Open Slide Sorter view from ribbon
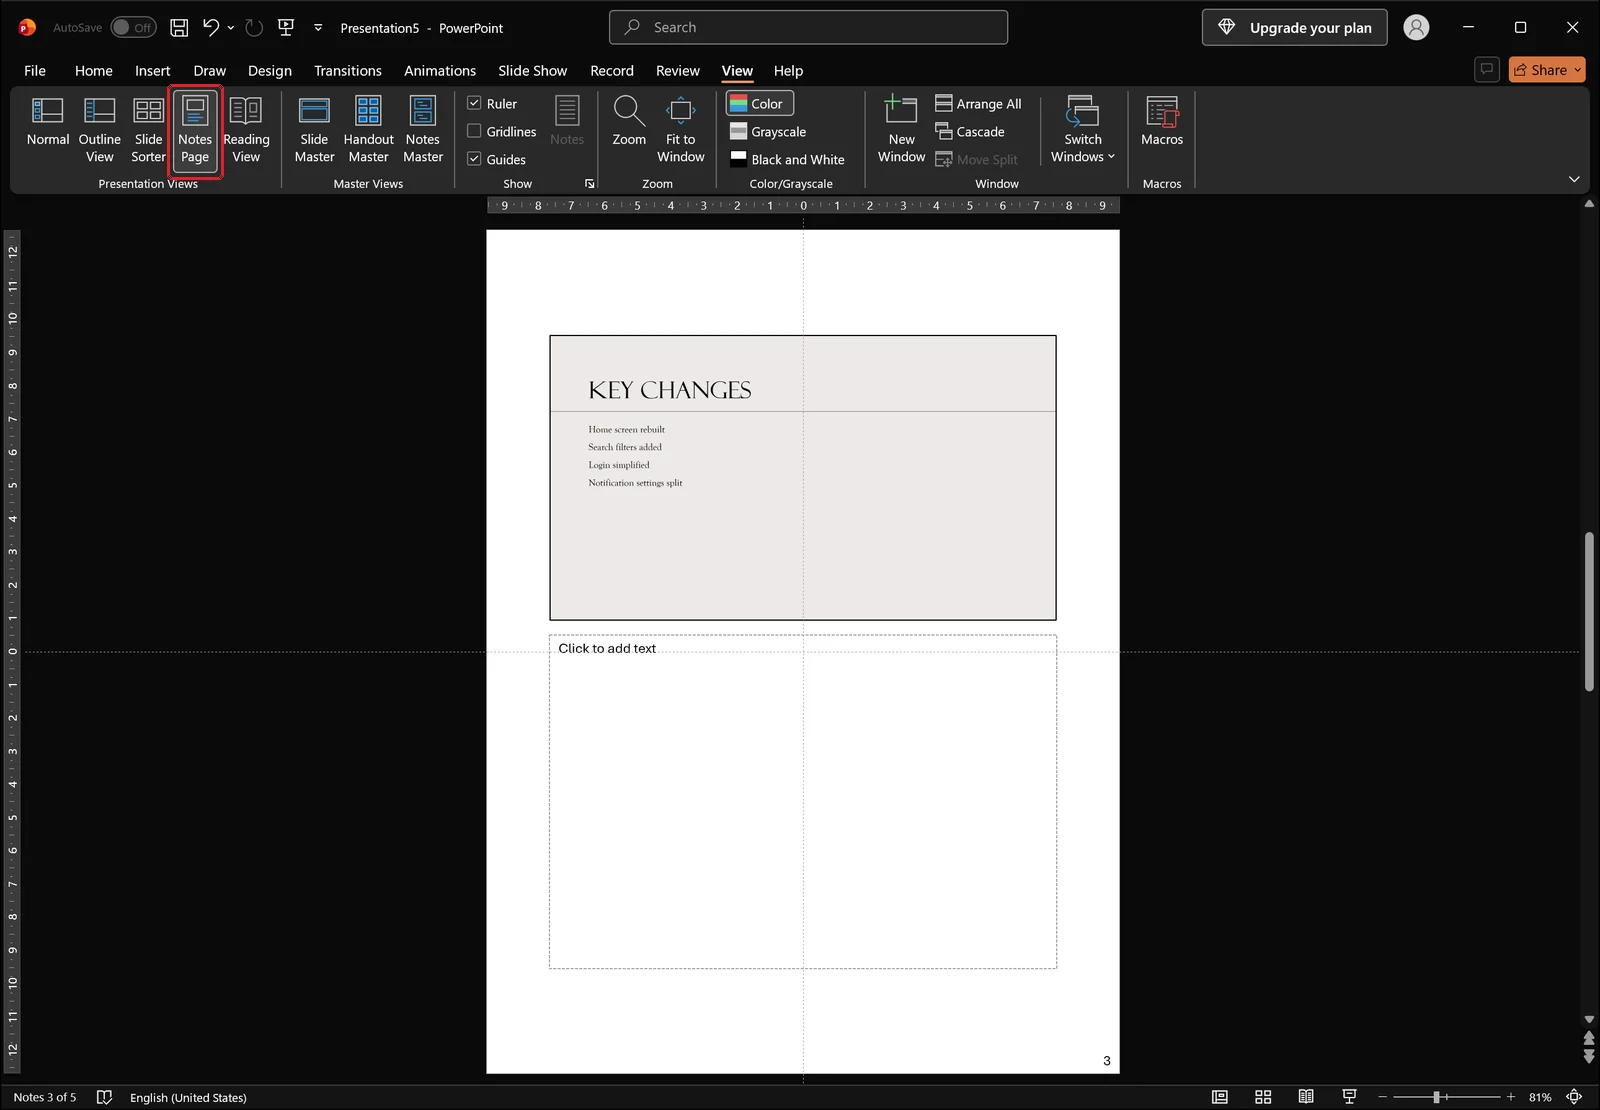 pos(148,129)
